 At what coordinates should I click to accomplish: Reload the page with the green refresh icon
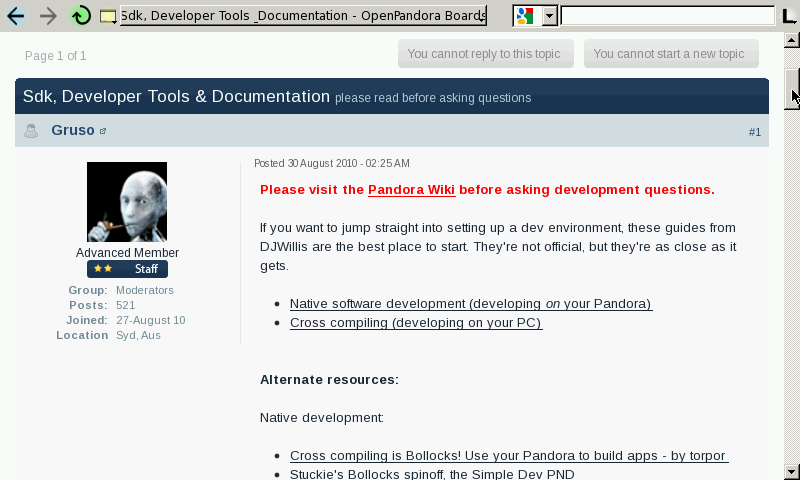[x=81, y=16]
